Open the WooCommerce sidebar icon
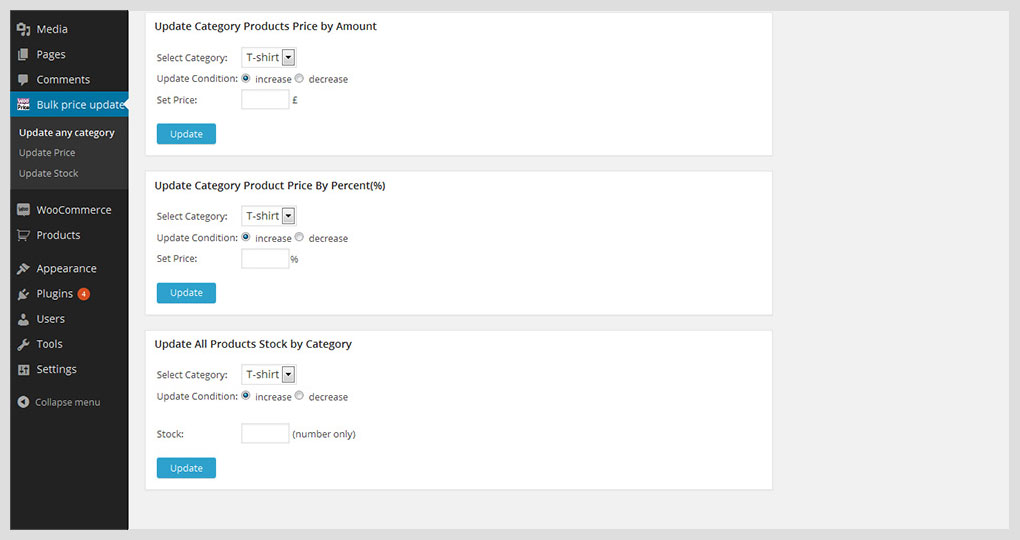 pyautogui.click(x=23, y=209)
